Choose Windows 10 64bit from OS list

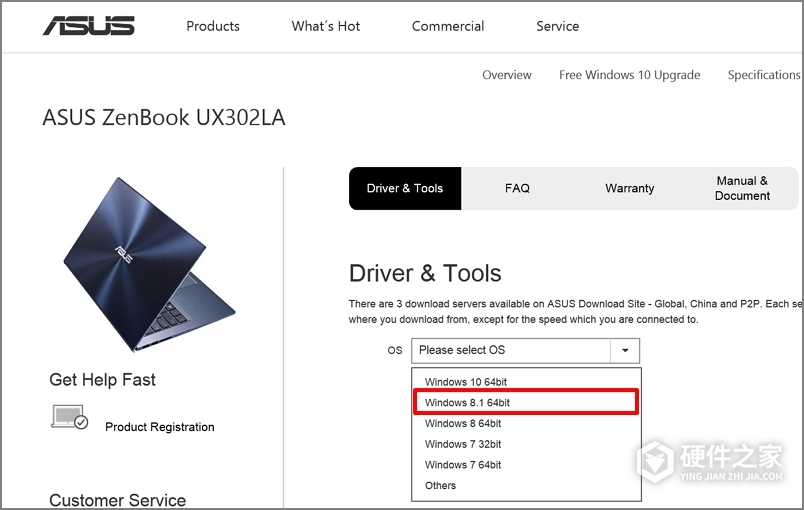[465, 382]
